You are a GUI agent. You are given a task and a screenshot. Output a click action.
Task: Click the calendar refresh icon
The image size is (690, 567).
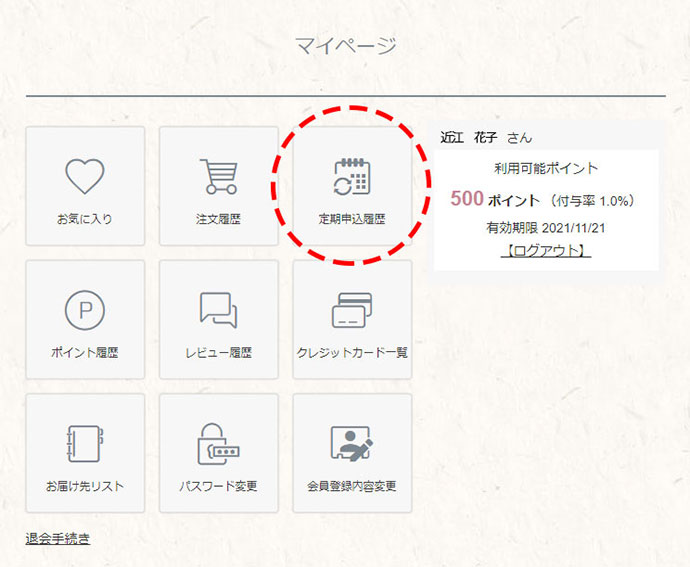pyautogui.click(x=352, y=176)
